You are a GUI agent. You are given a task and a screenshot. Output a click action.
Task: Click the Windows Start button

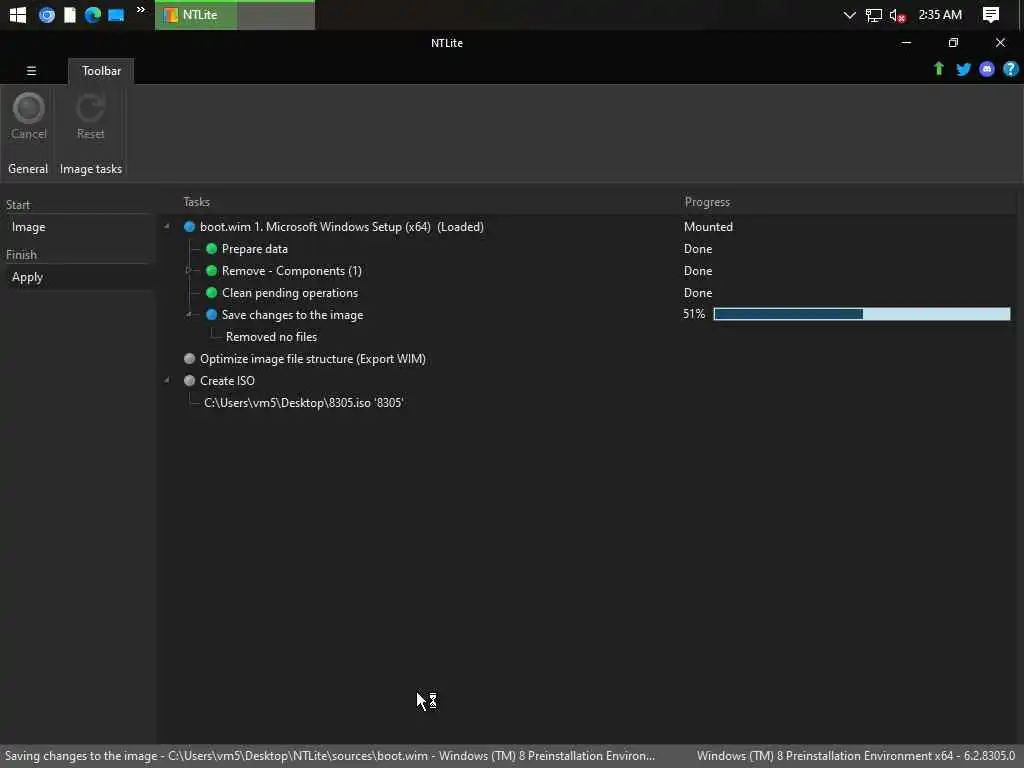pos(18,14)
